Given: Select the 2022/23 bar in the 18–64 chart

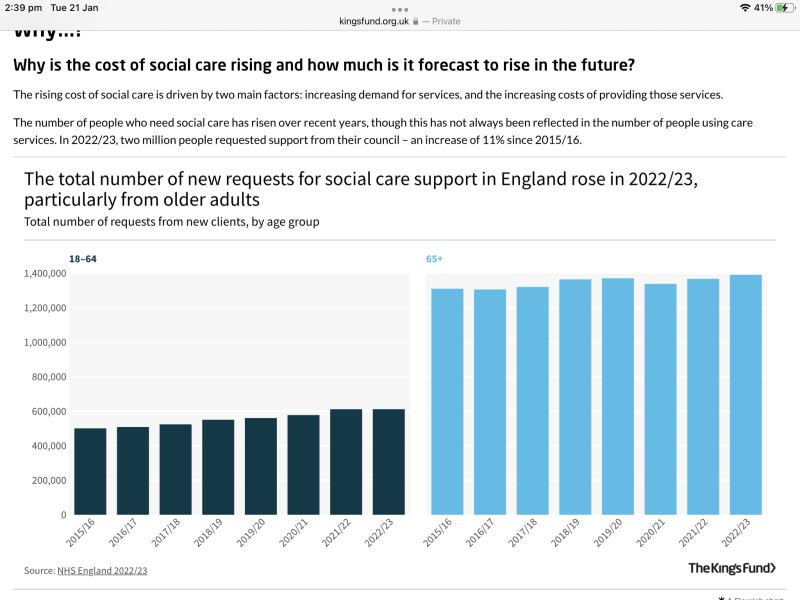Looking at the screenshot, I should click(x=388, y=460).
